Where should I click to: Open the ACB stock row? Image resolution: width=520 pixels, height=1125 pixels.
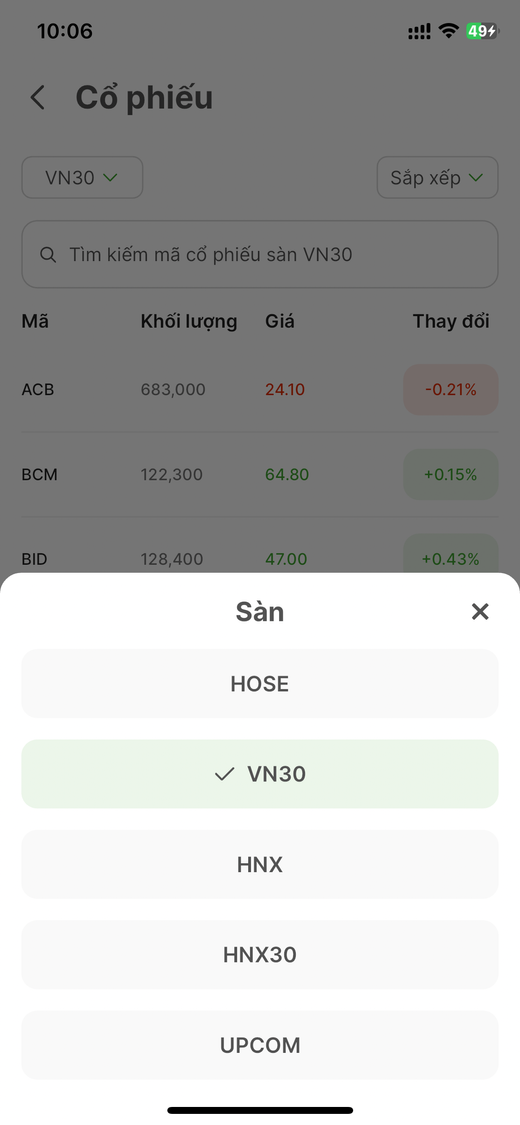[260, 390]
